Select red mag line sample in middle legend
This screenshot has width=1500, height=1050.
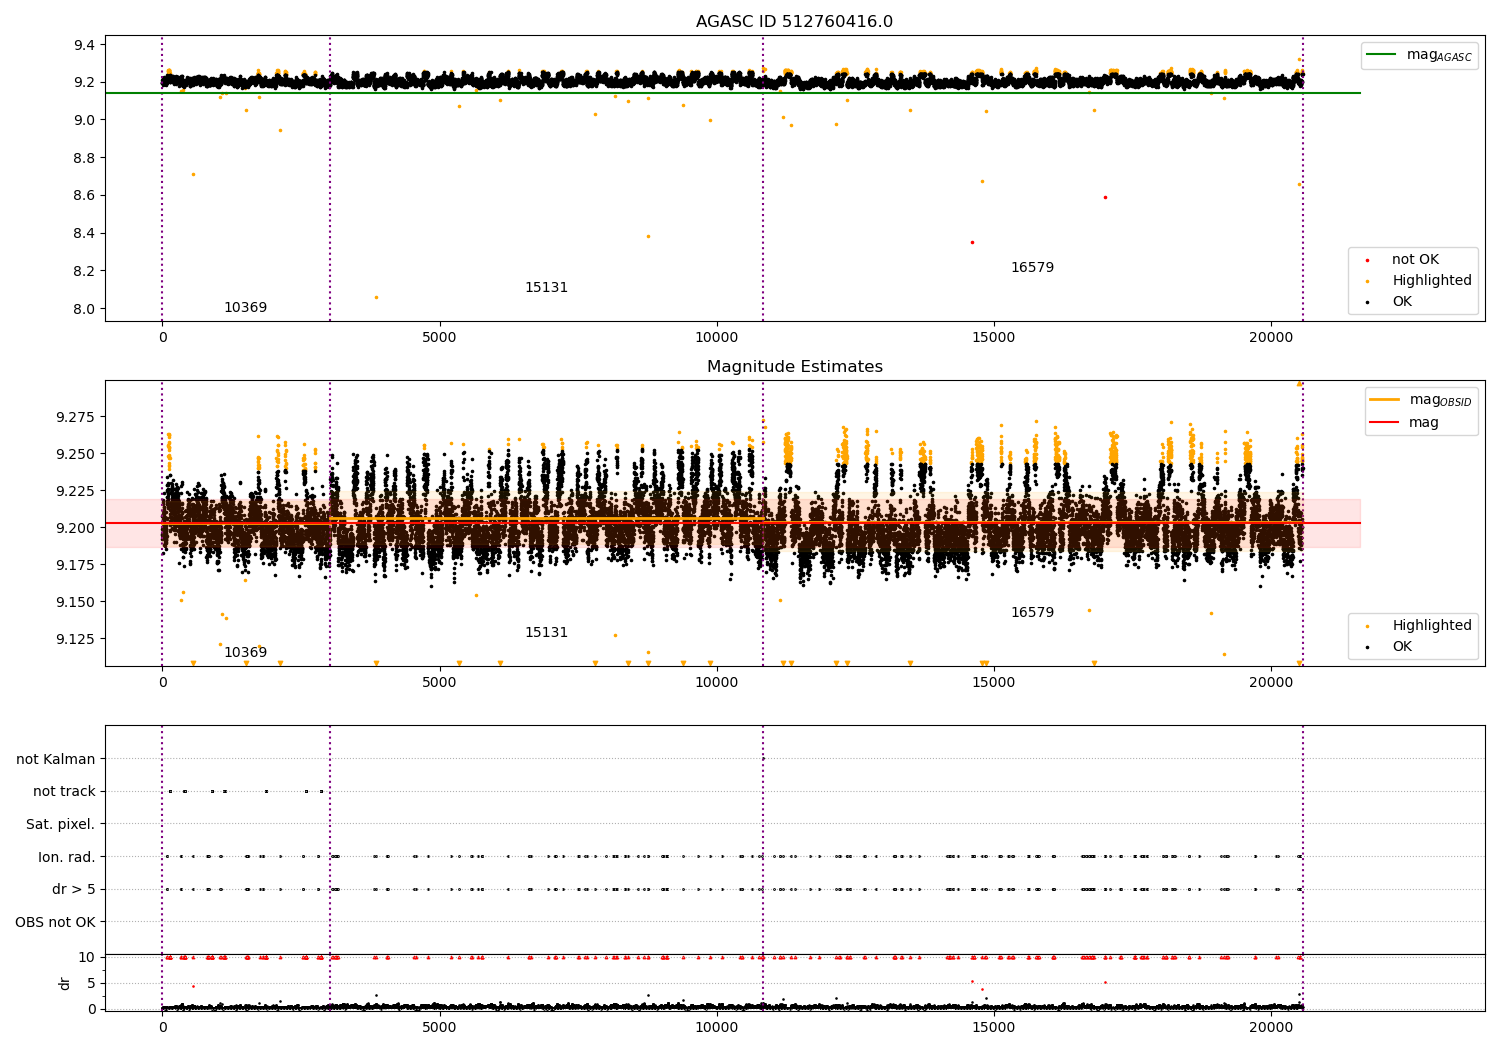click(1385, 422)
